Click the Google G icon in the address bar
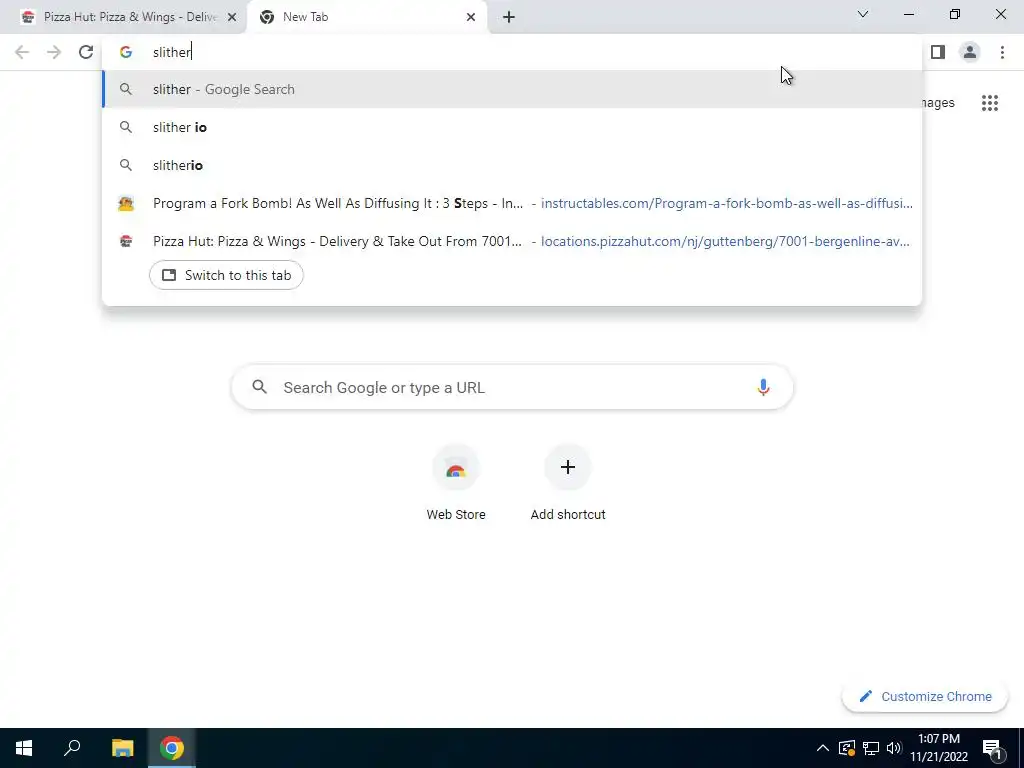The width and height of the screenshot is (1024, 768). (x=126, y=52)
